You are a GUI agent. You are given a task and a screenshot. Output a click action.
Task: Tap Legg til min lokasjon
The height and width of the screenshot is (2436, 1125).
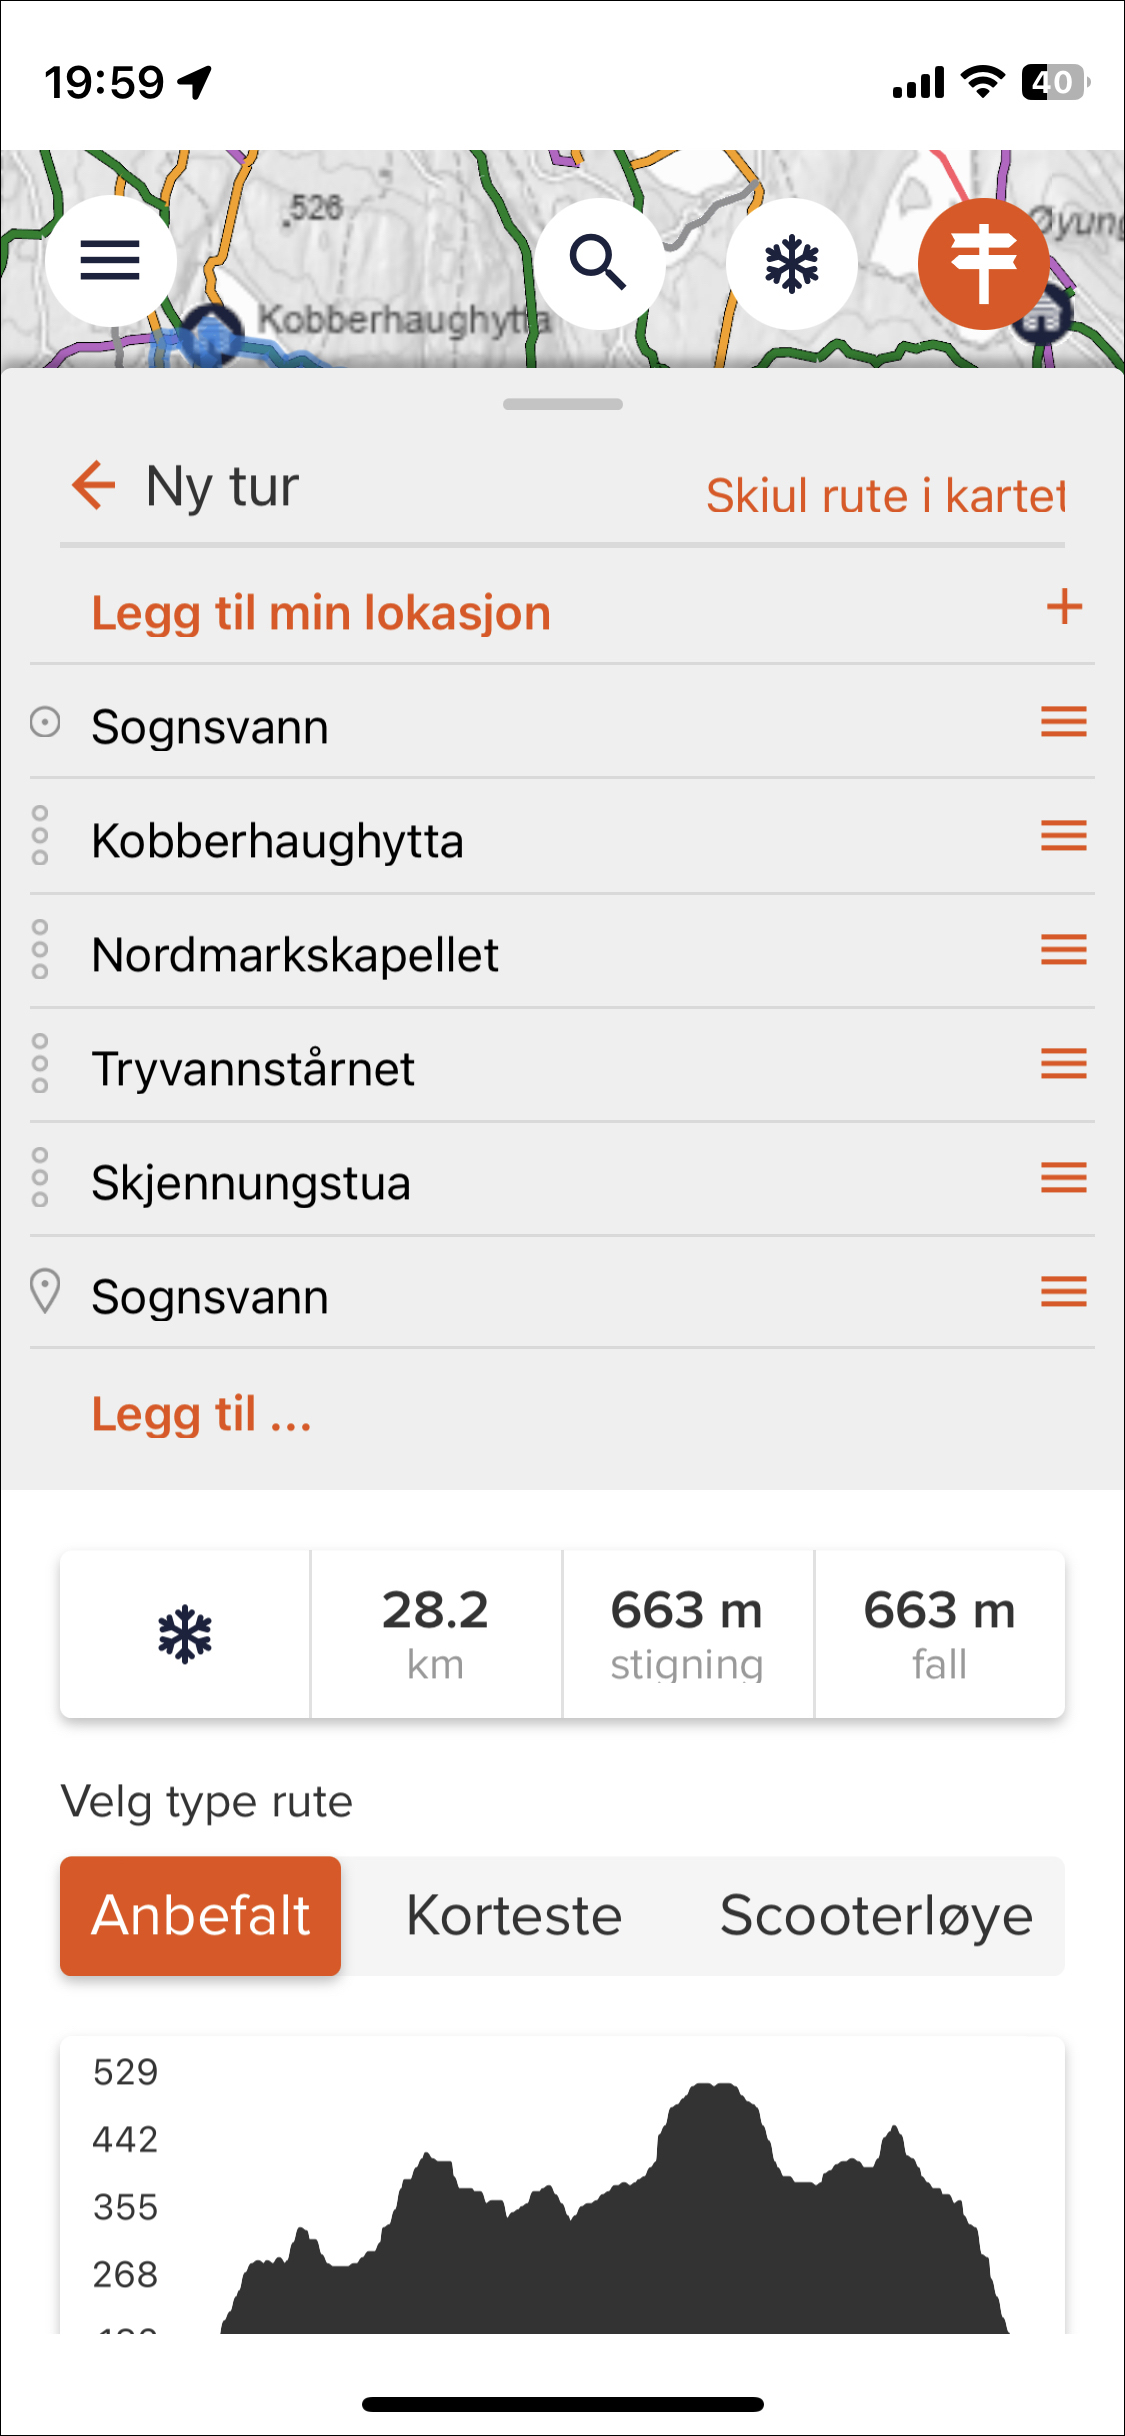[x=321, y=612]
